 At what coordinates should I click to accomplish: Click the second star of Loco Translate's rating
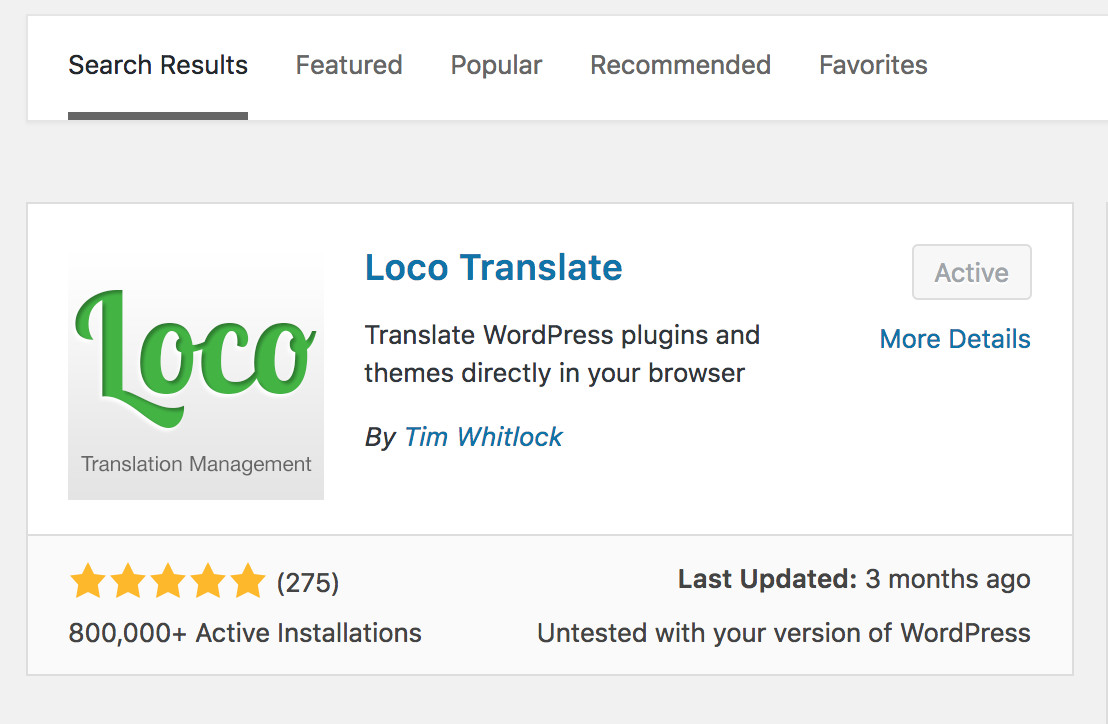tap(127, 580)
